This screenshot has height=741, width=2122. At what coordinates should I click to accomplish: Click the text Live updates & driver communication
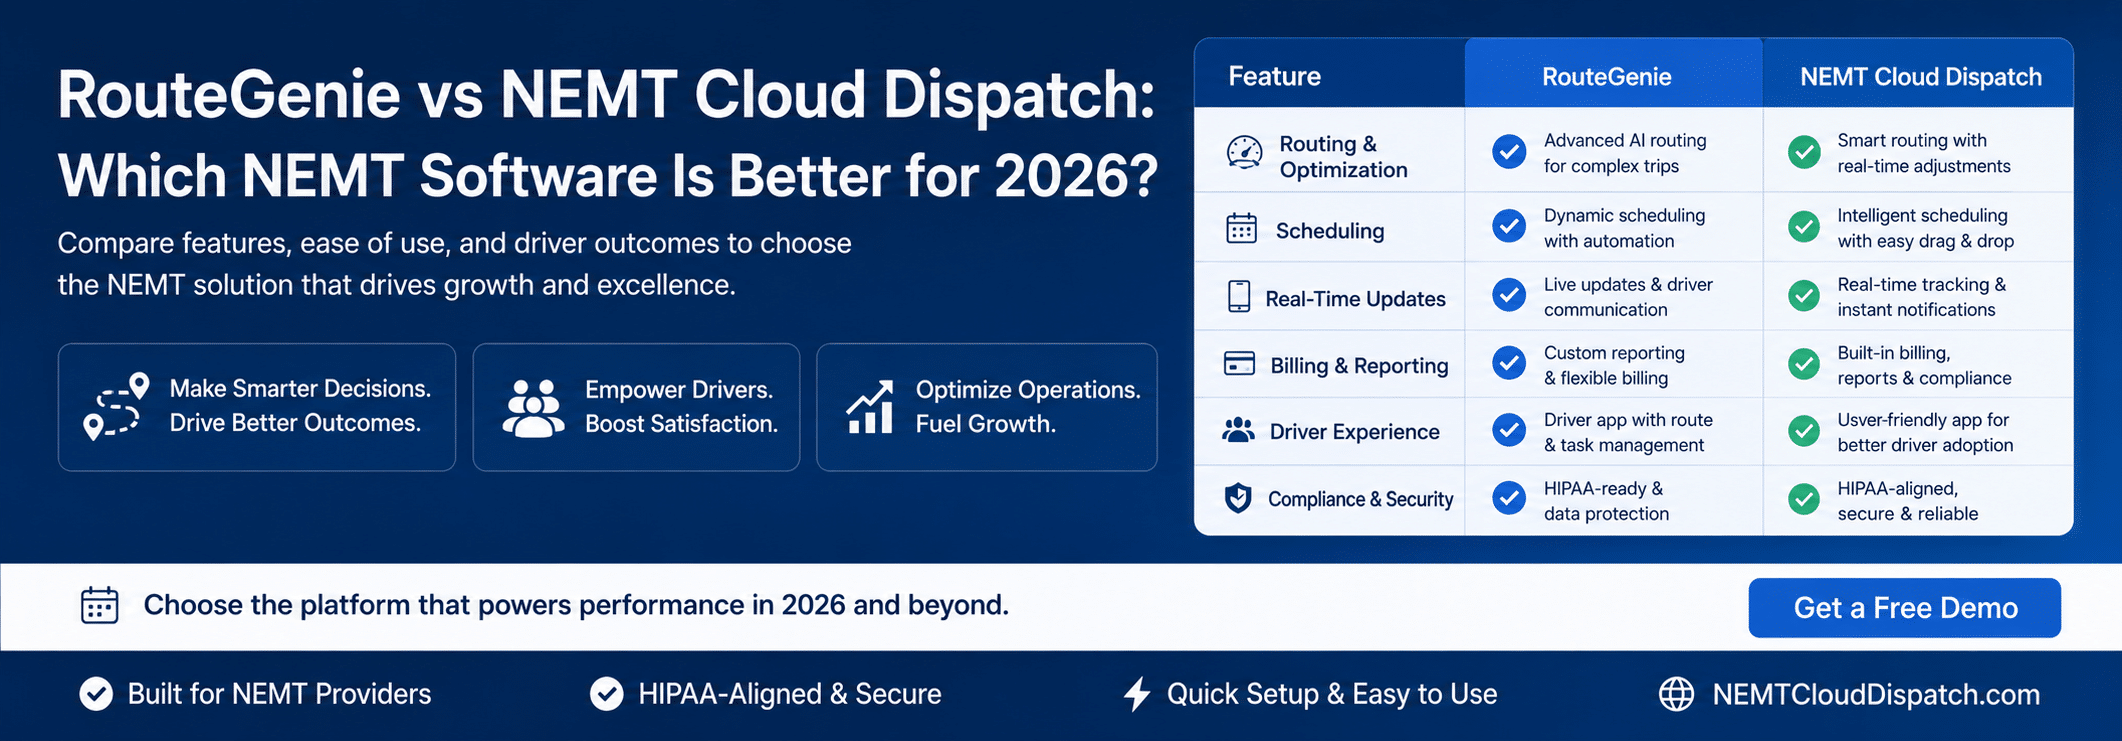pos(1628,297)
